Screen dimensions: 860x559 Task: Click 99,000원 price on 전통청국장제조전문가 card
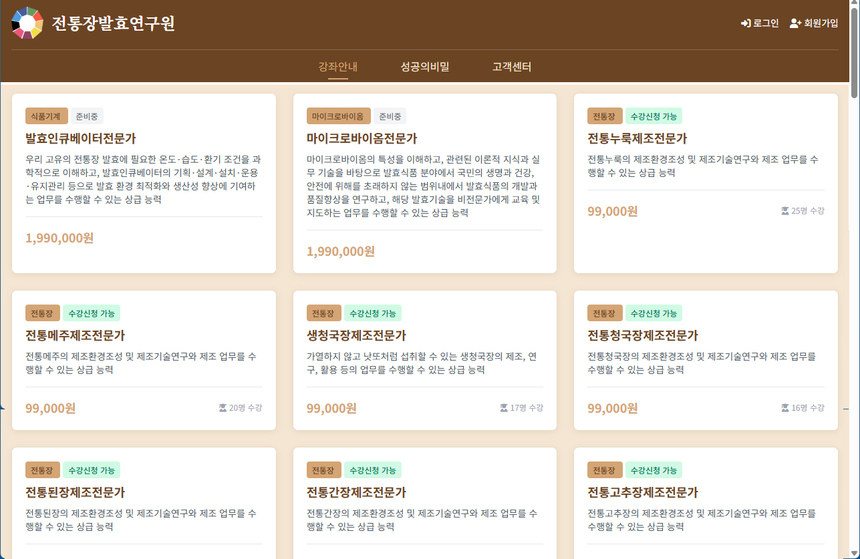pos(612,408)
